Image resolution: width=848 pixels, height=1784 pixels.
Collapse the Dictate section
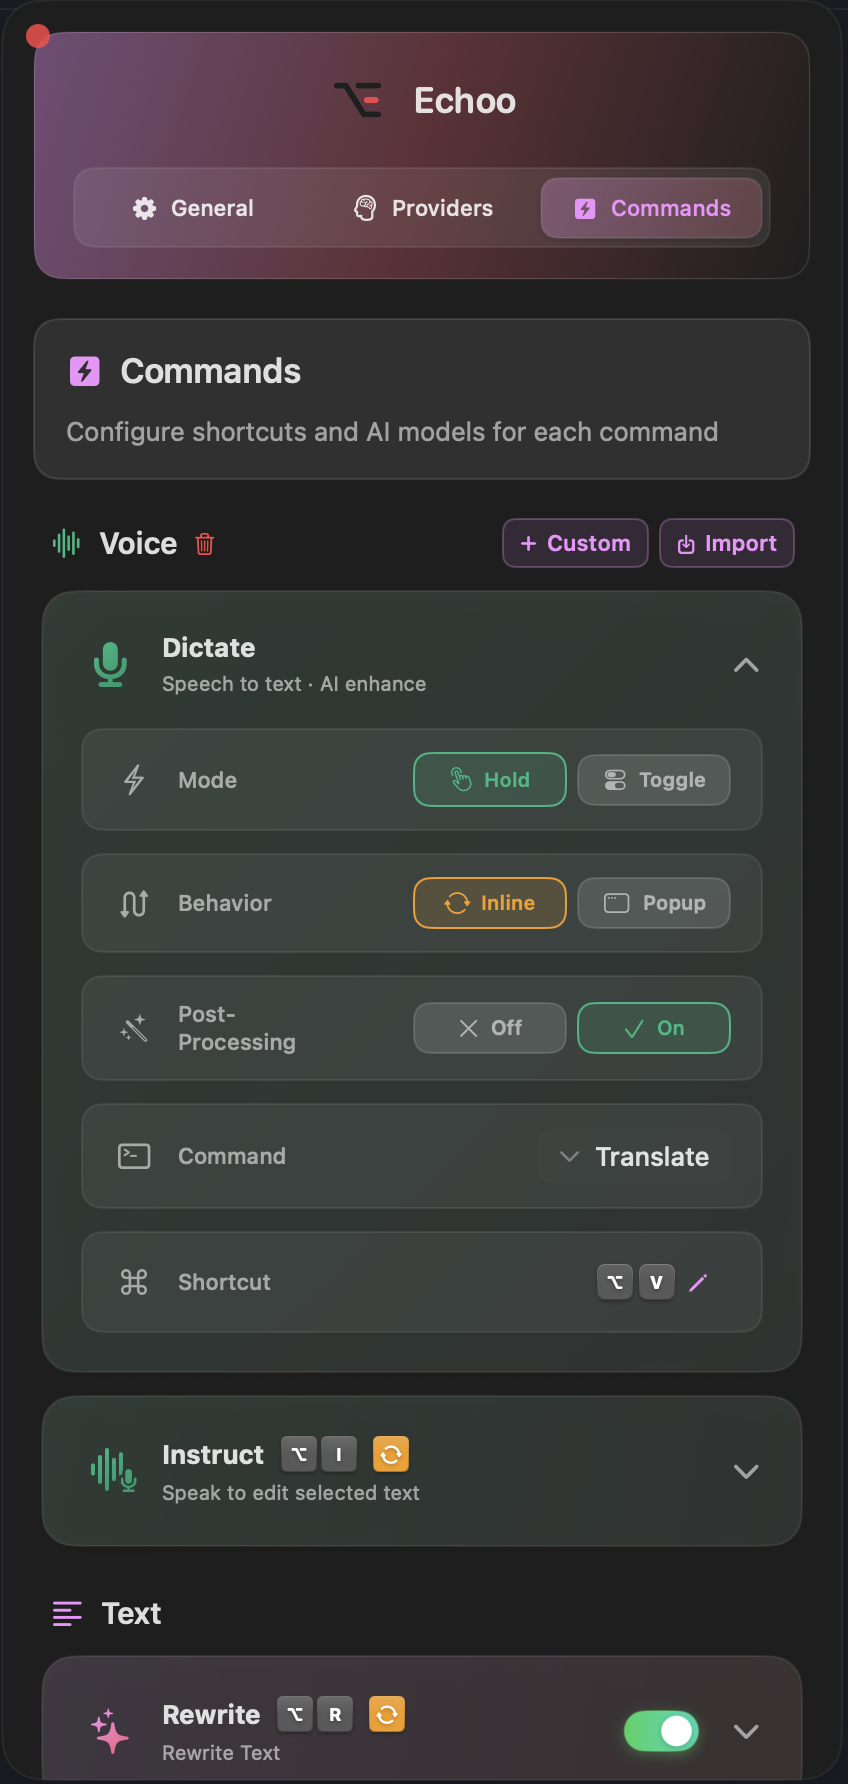click(745, 664)
